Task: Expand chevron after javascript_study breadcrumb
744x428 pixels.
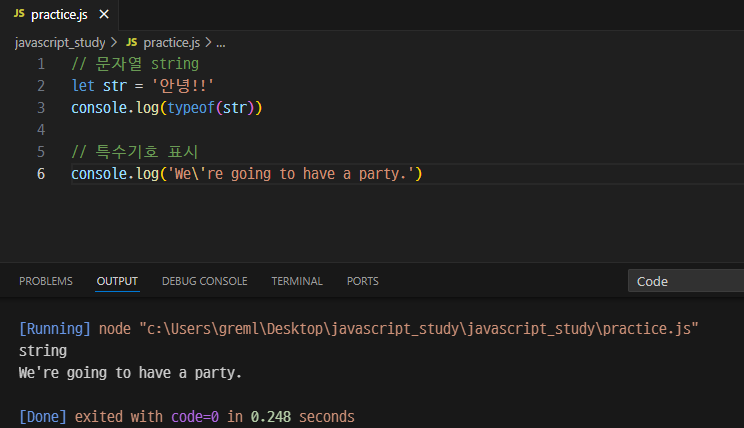Action: click(x=114, y=43)
